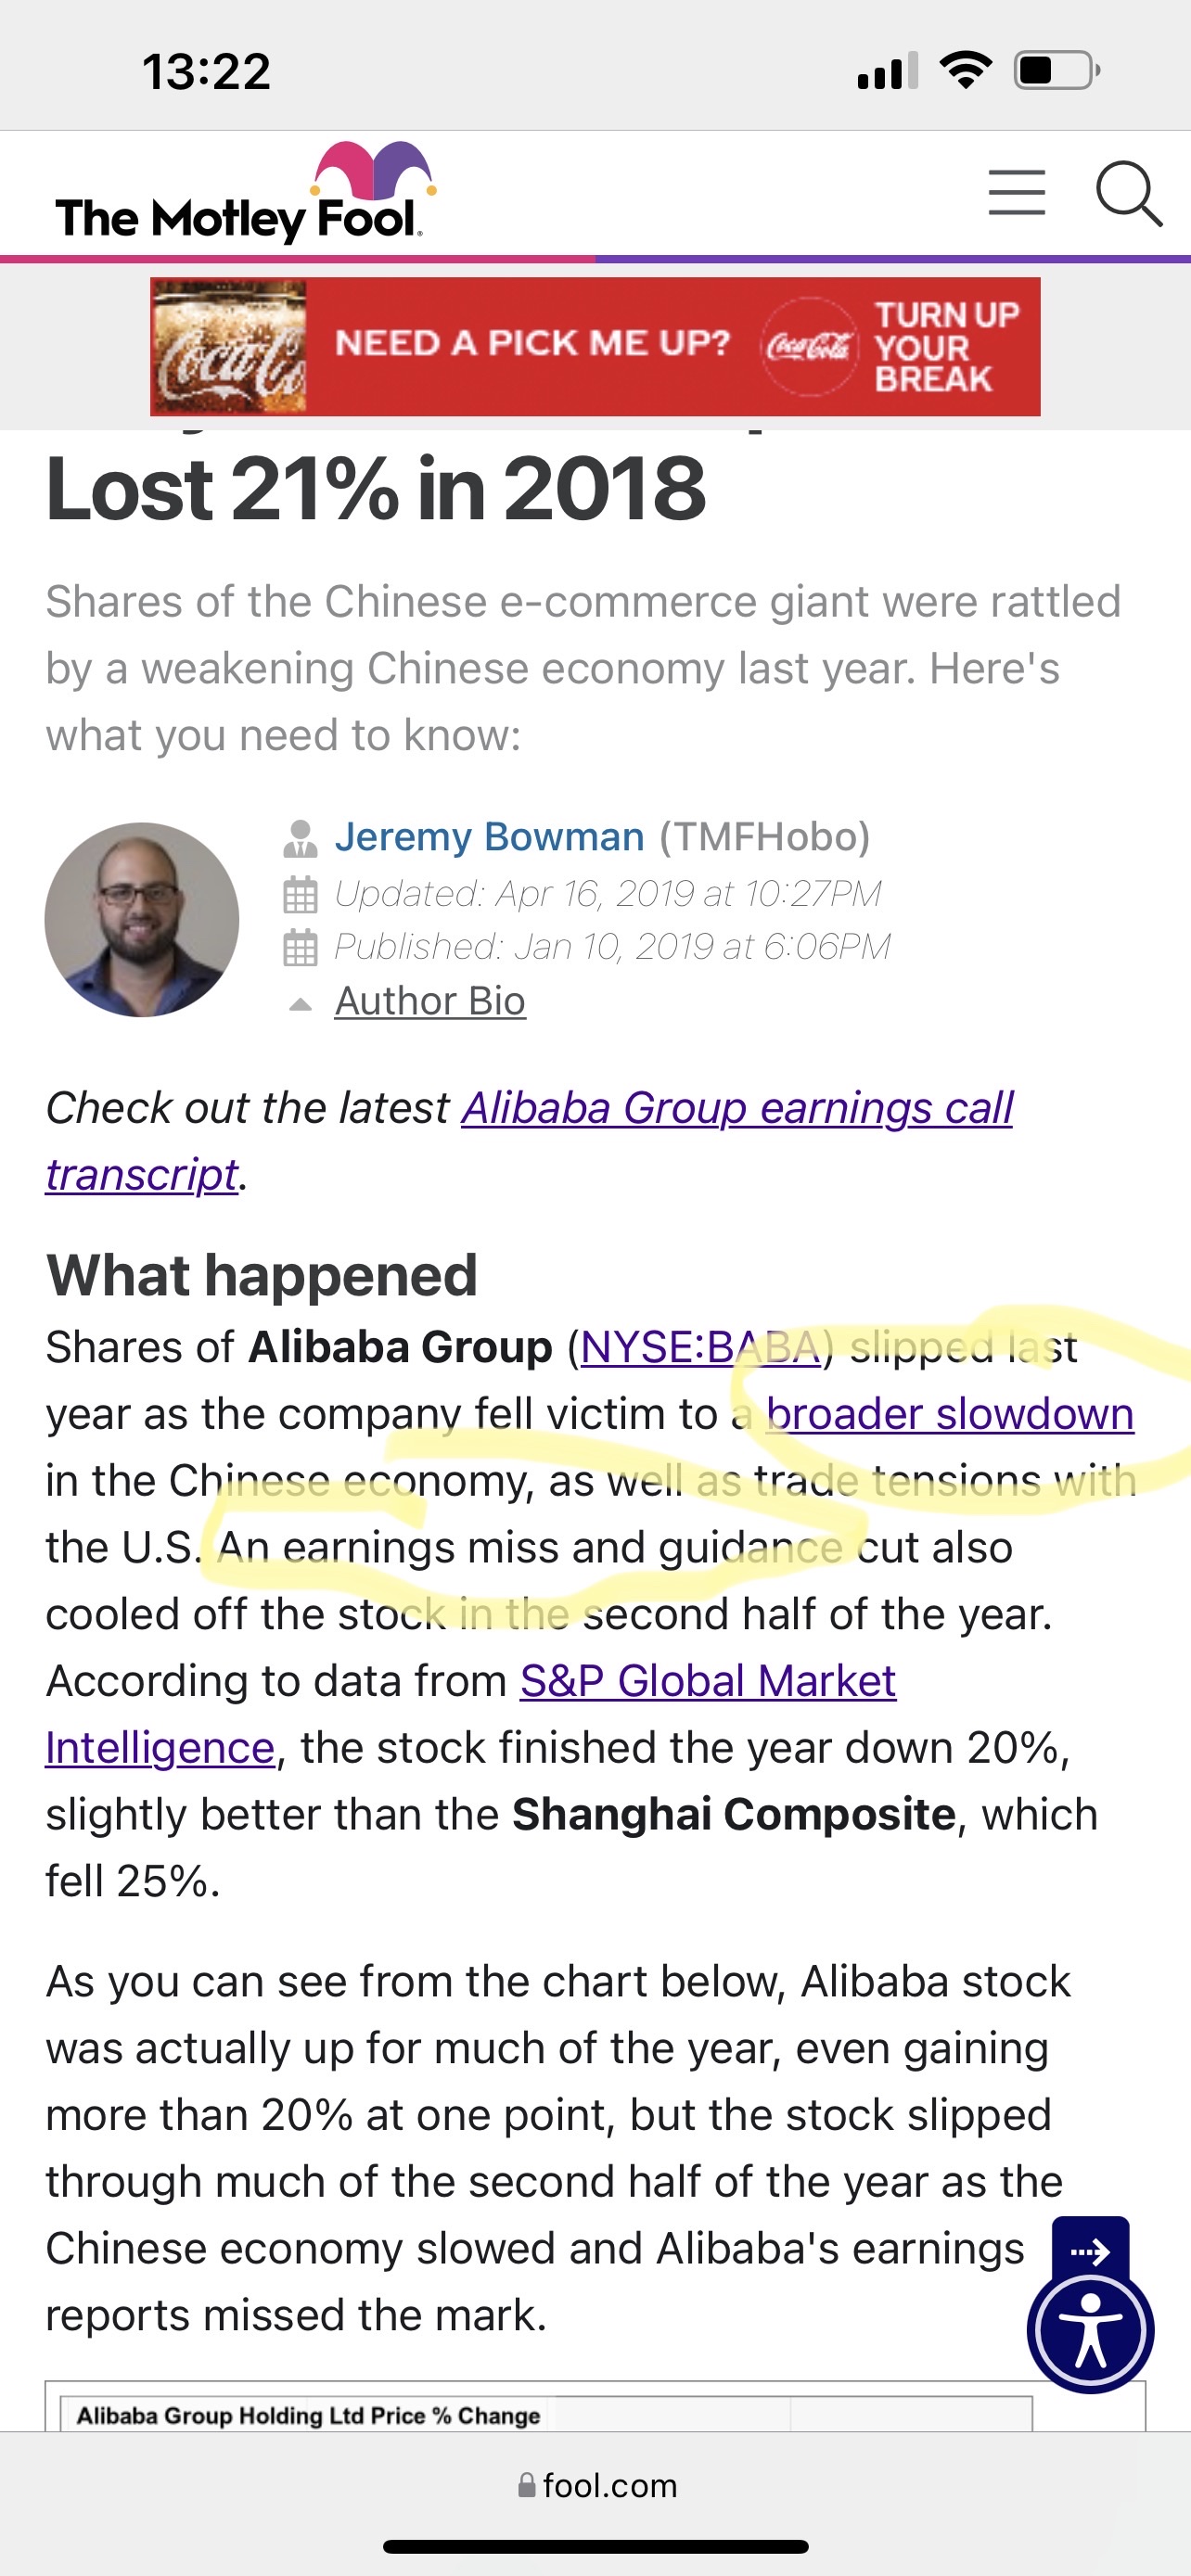
Task: Tap the Coca-Cola banner advertisement
Action: point(595,346)
